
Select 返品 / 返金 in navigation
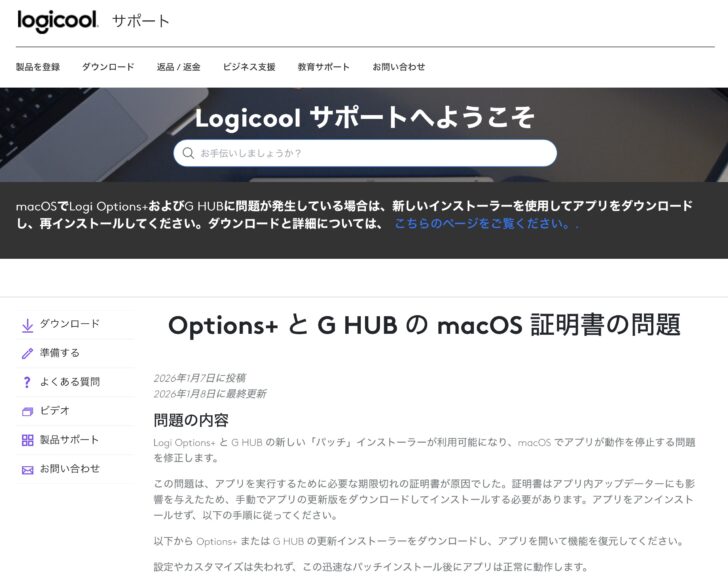178,67
